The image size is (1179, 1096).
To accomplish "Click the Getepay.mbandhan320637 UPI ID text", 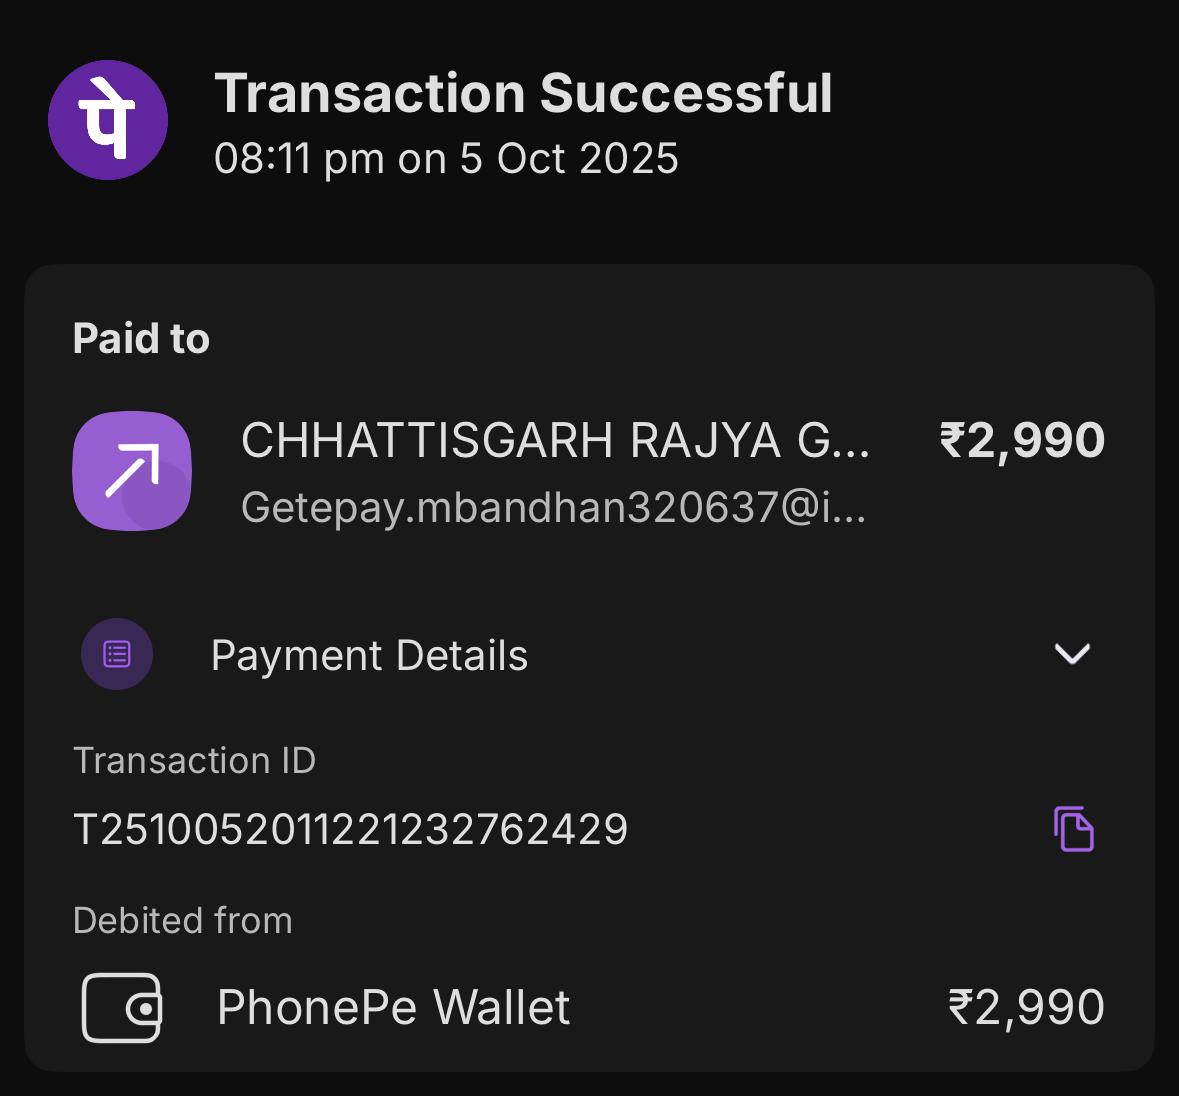I will 553,508.
